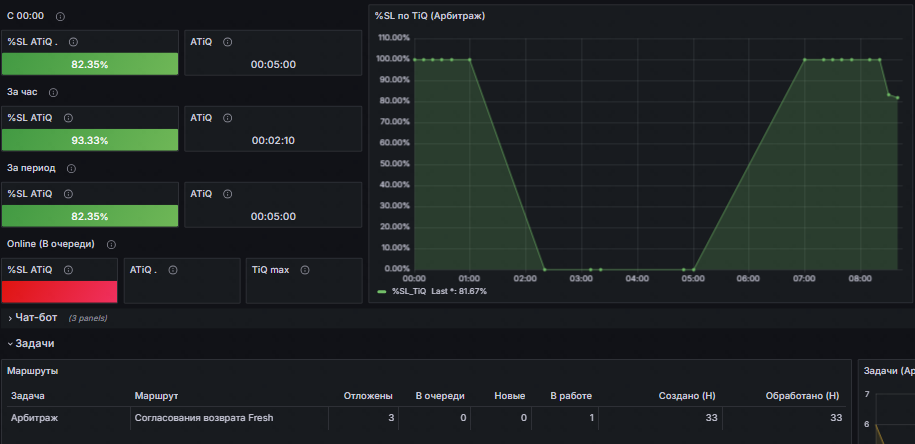915x444 pixels.
Task: Click the value 33 in Создано (H) column
Action: tap(709, 418)
